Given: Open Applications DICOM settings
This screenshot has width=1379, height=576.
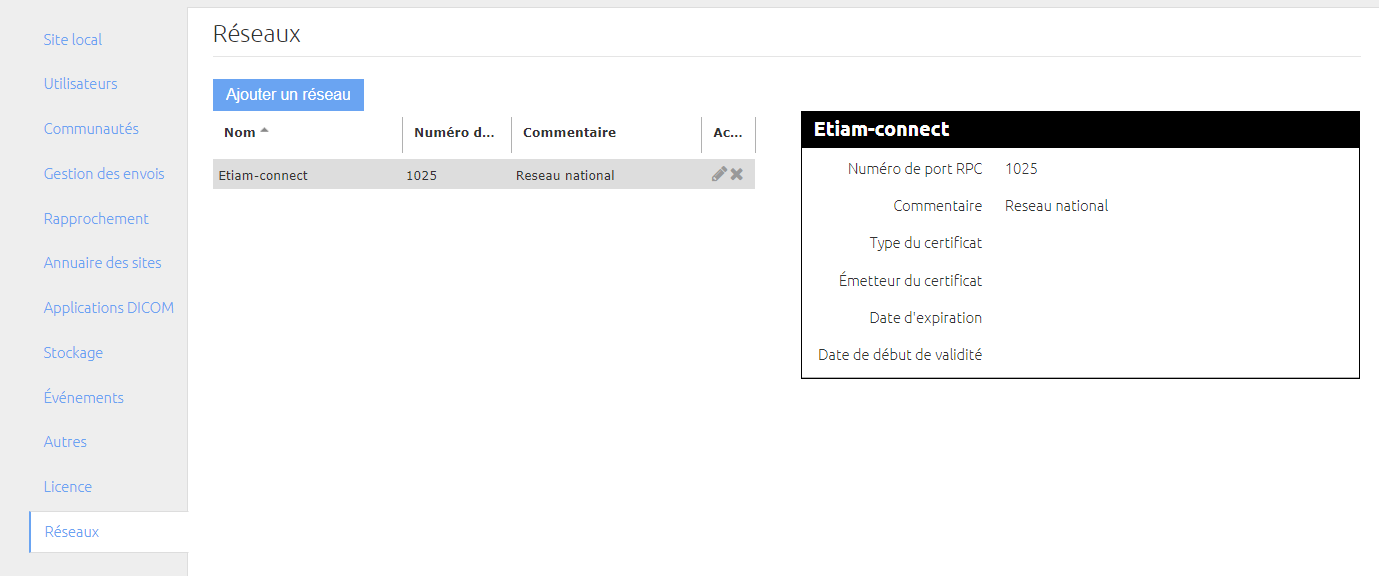Looking at the screenshot, I should tap(109, 308).
